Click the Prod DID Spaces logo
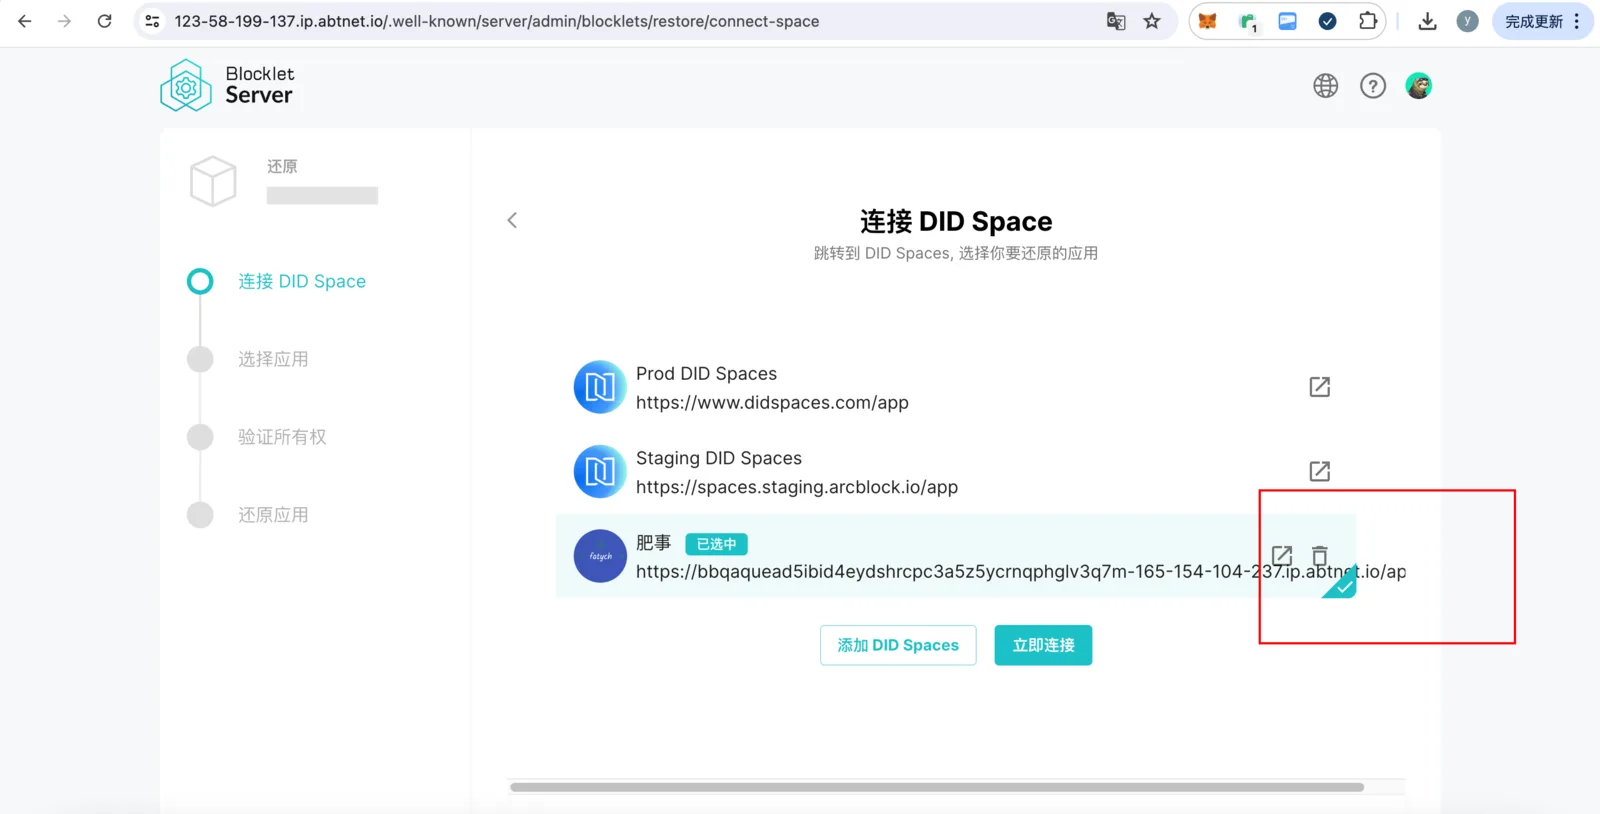The height and width of the screenshot is (814, 1600). pos(600,387)
